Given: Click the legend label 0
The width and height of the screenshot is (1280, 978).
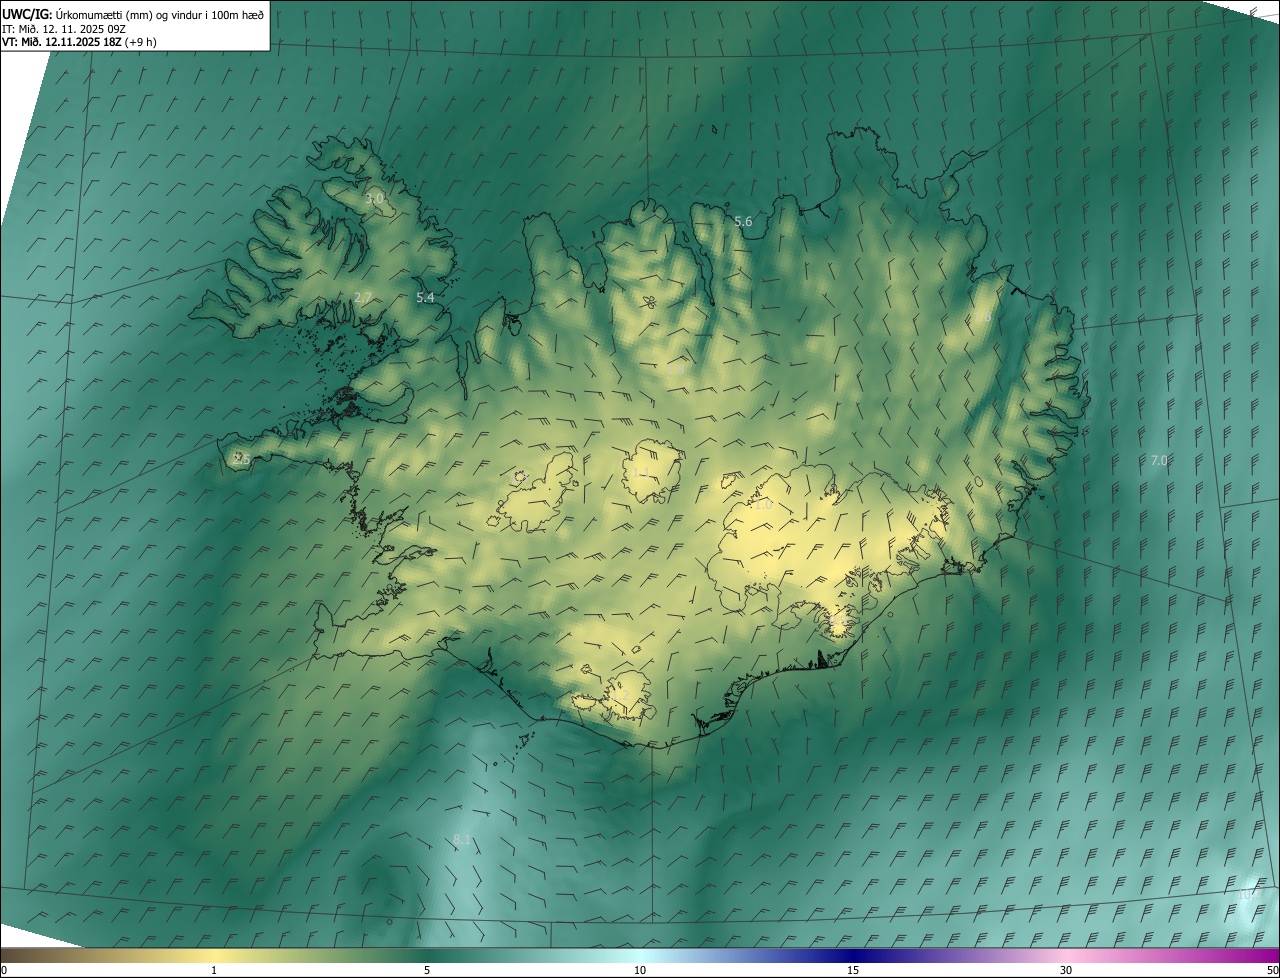Looking at the screenshot, I should [4, 970].
